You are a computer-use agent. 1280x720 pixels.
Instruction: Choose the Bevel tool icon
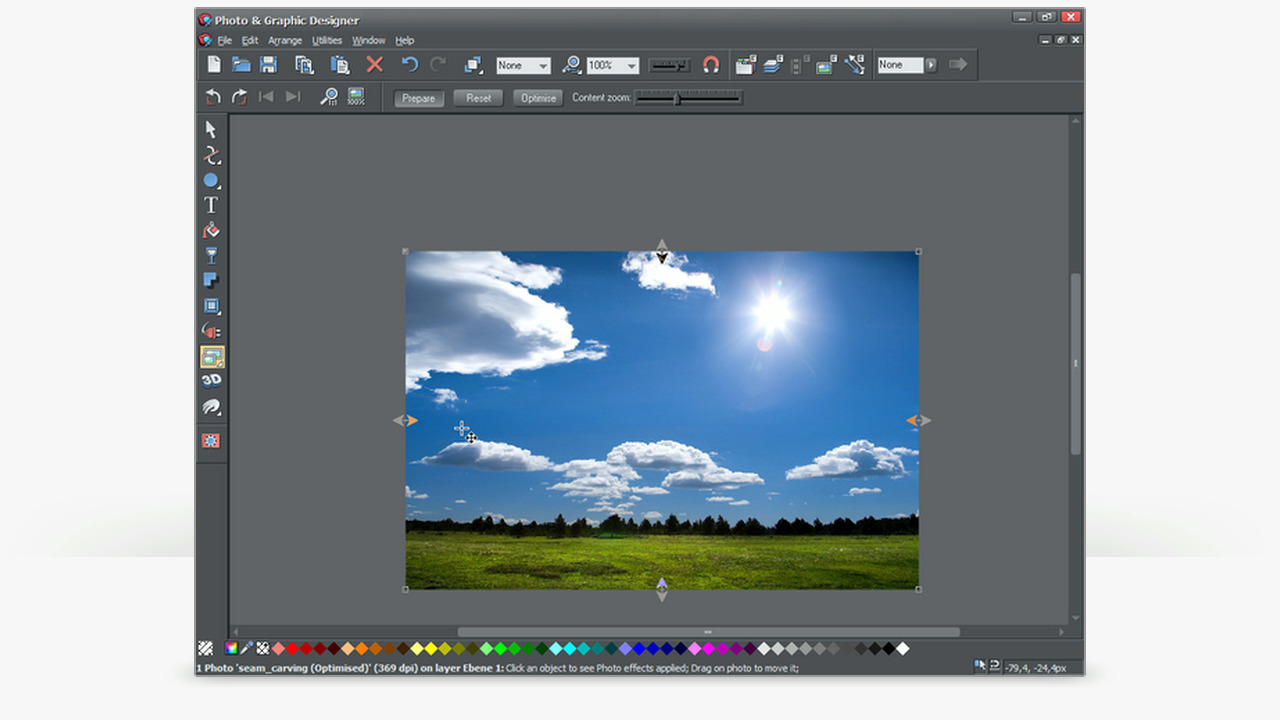(x=211, y=306)
